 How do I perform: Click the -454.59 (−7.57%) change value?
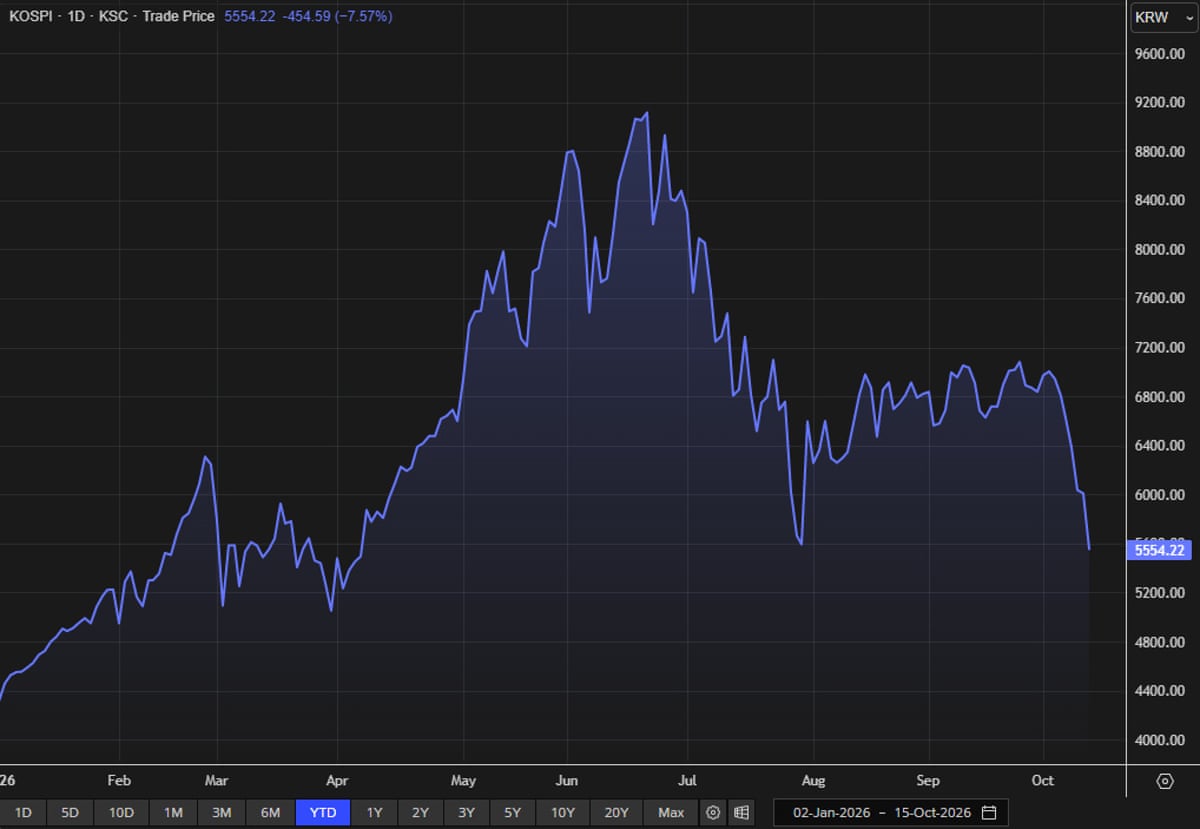(338, 17)
